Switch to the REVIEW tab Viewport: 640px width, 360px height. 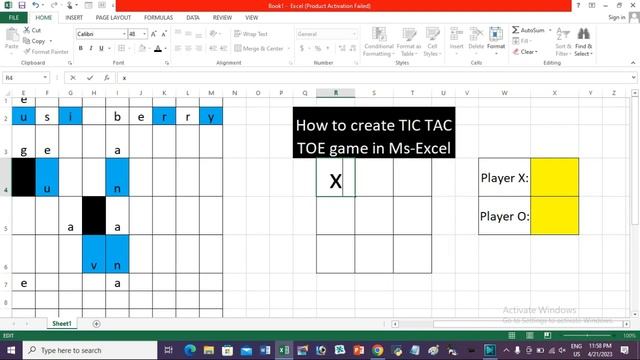coord(222,18)
